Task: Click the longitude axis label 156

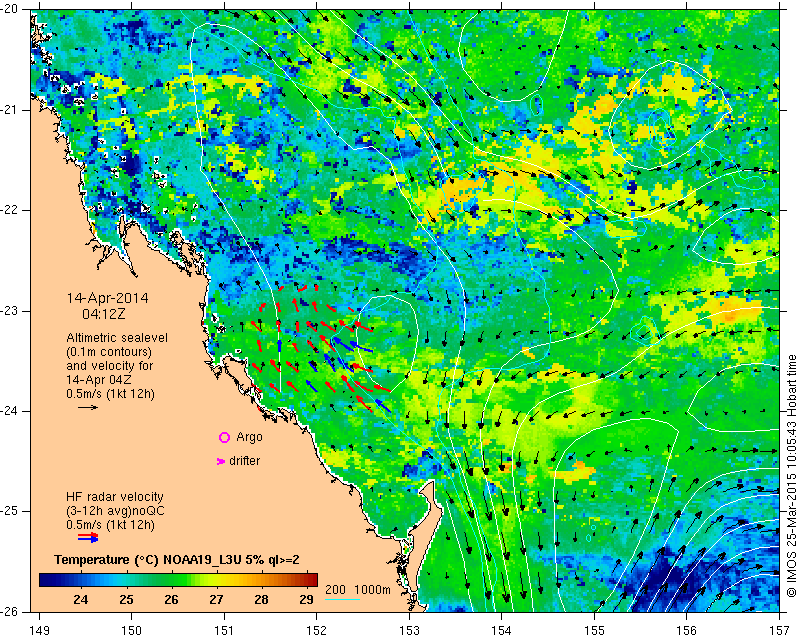Action: click(687, 631)
